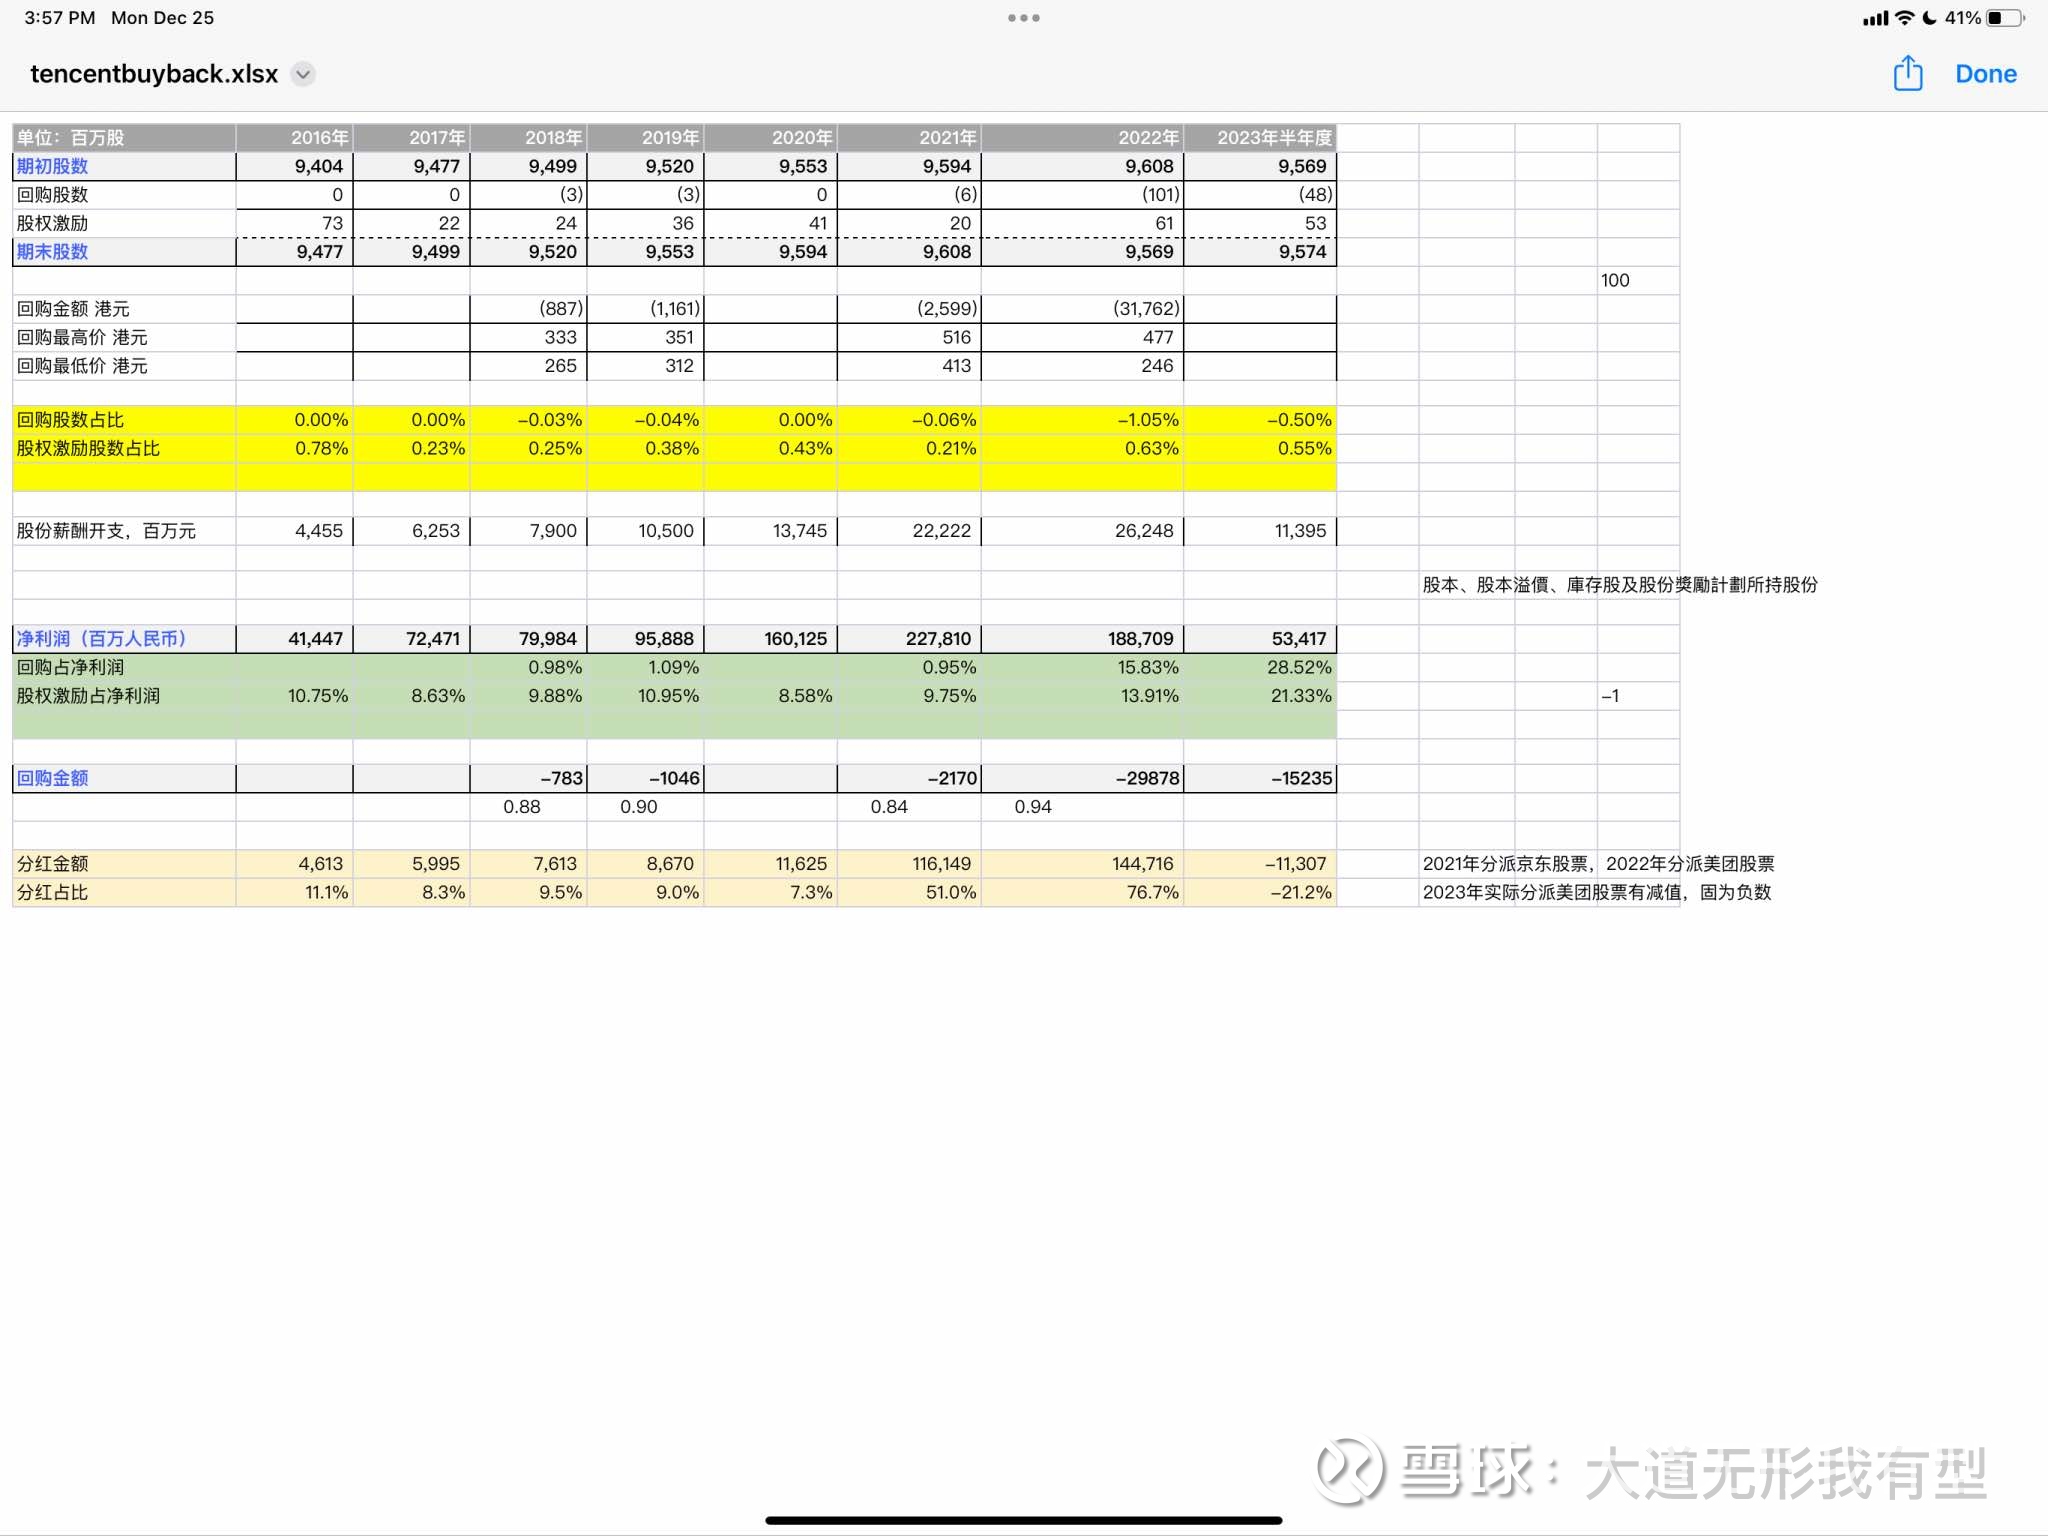The image size is (2048, 1536).
Task: Tap the Share icon
Action: pos(1908,74)
